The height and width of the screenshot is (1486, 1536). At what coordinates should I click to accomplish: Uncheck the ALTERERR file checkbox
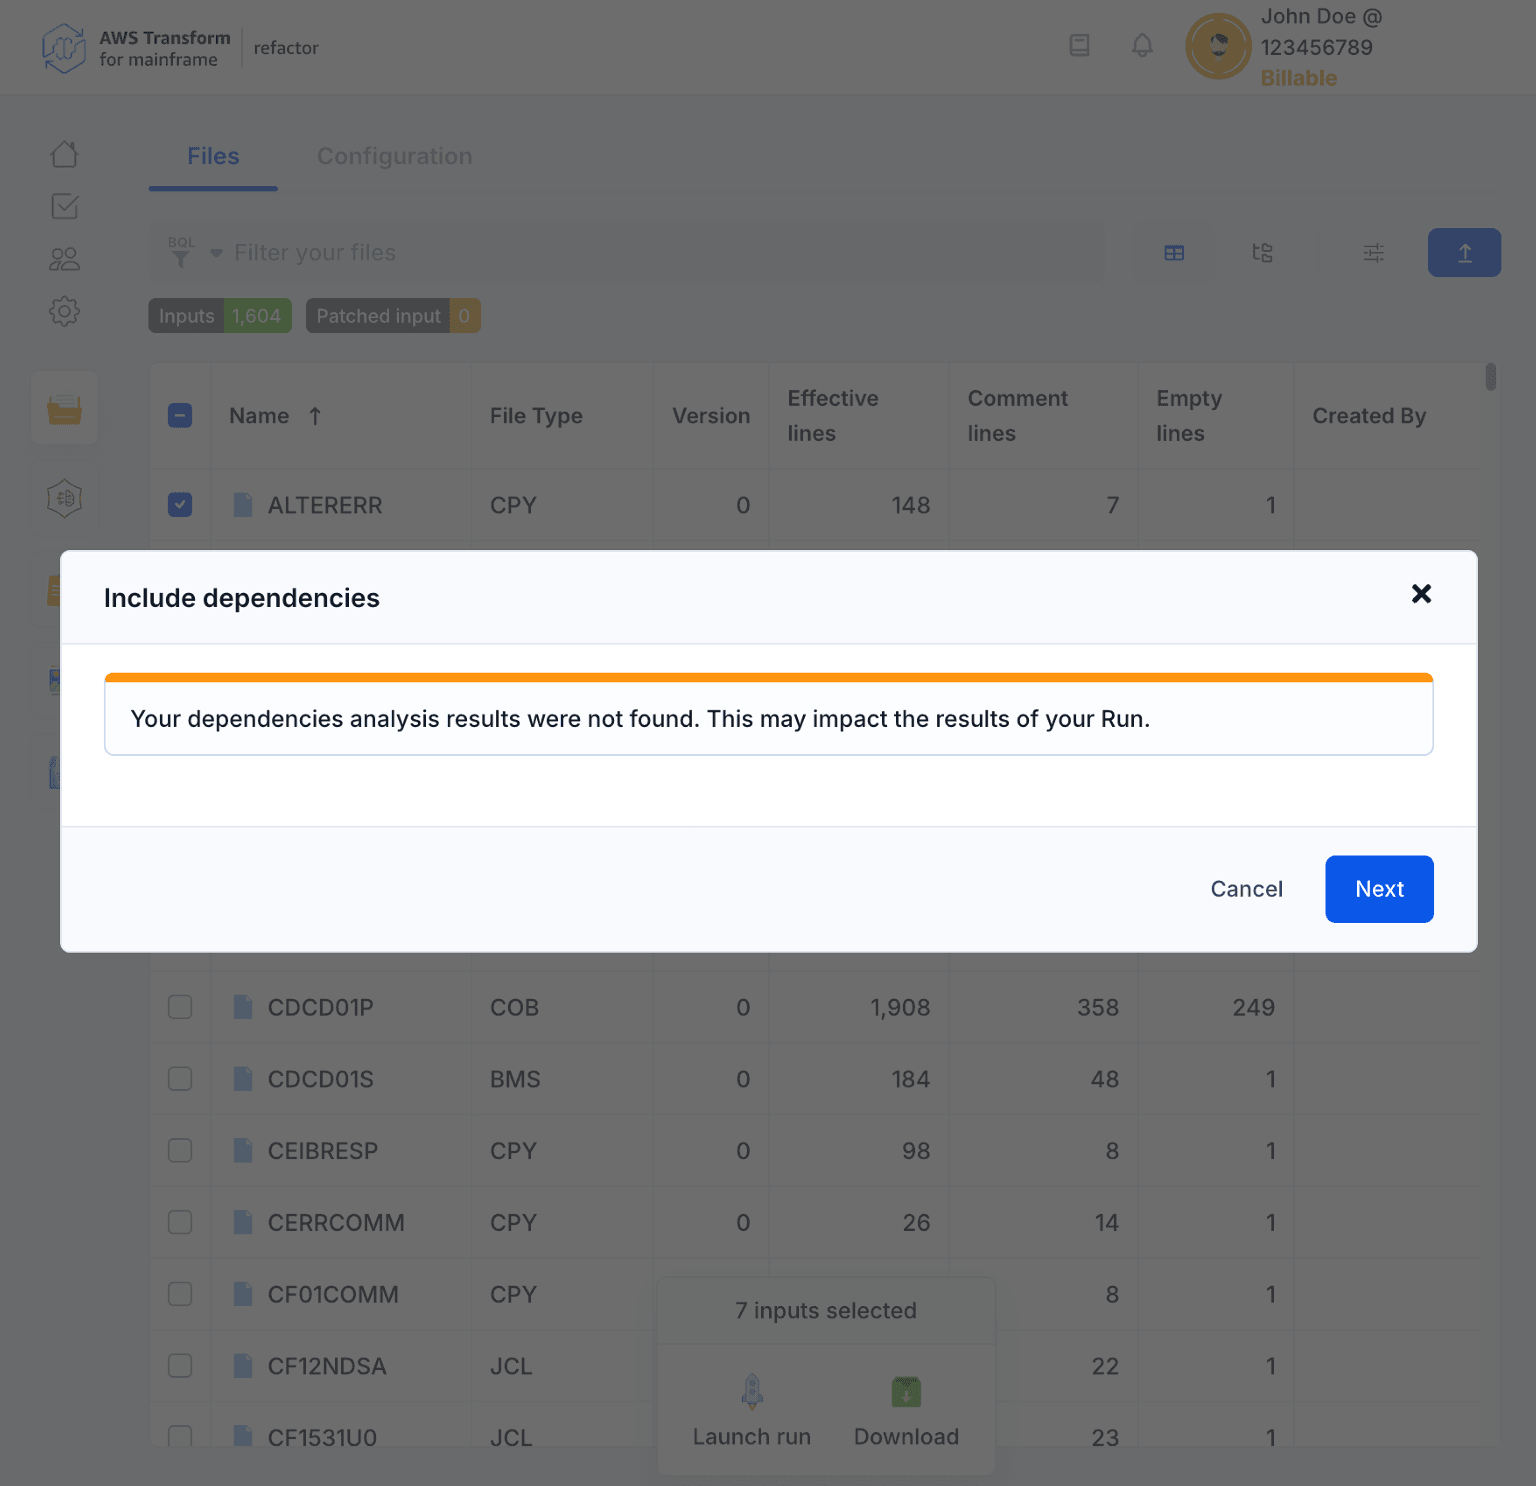180,505
